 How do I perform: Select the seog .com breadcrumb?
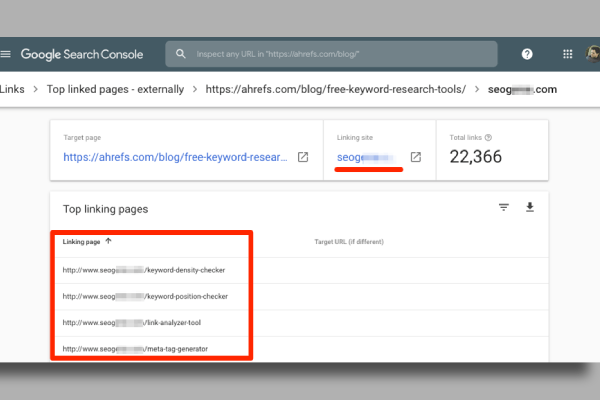pos(522,90)
